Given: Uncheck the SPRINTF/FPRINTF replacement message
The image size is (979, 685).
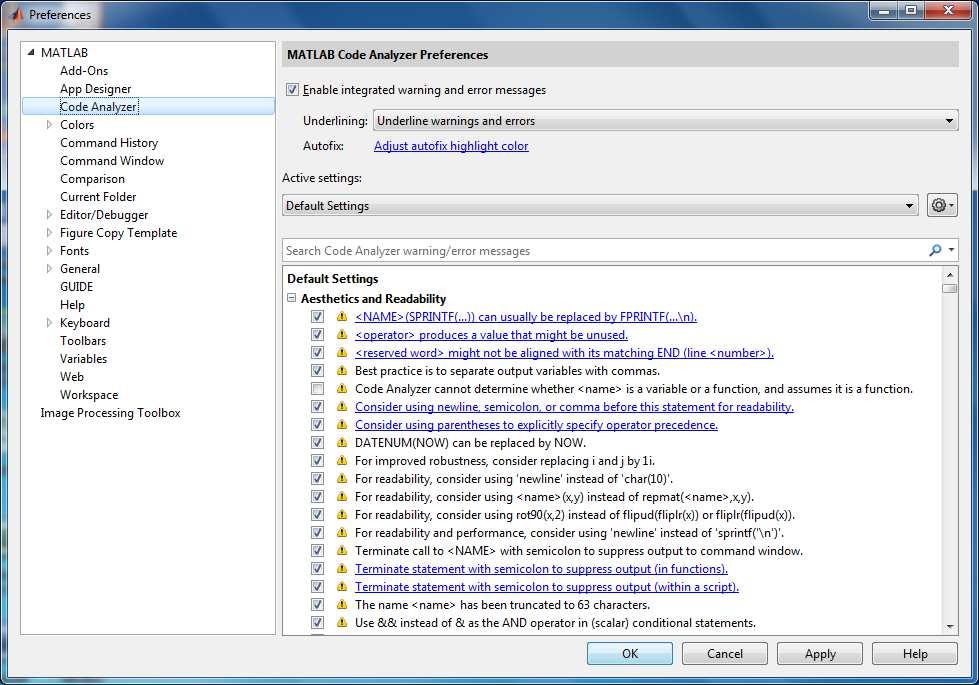Looking at the screenshot, I should click(318, 317).
